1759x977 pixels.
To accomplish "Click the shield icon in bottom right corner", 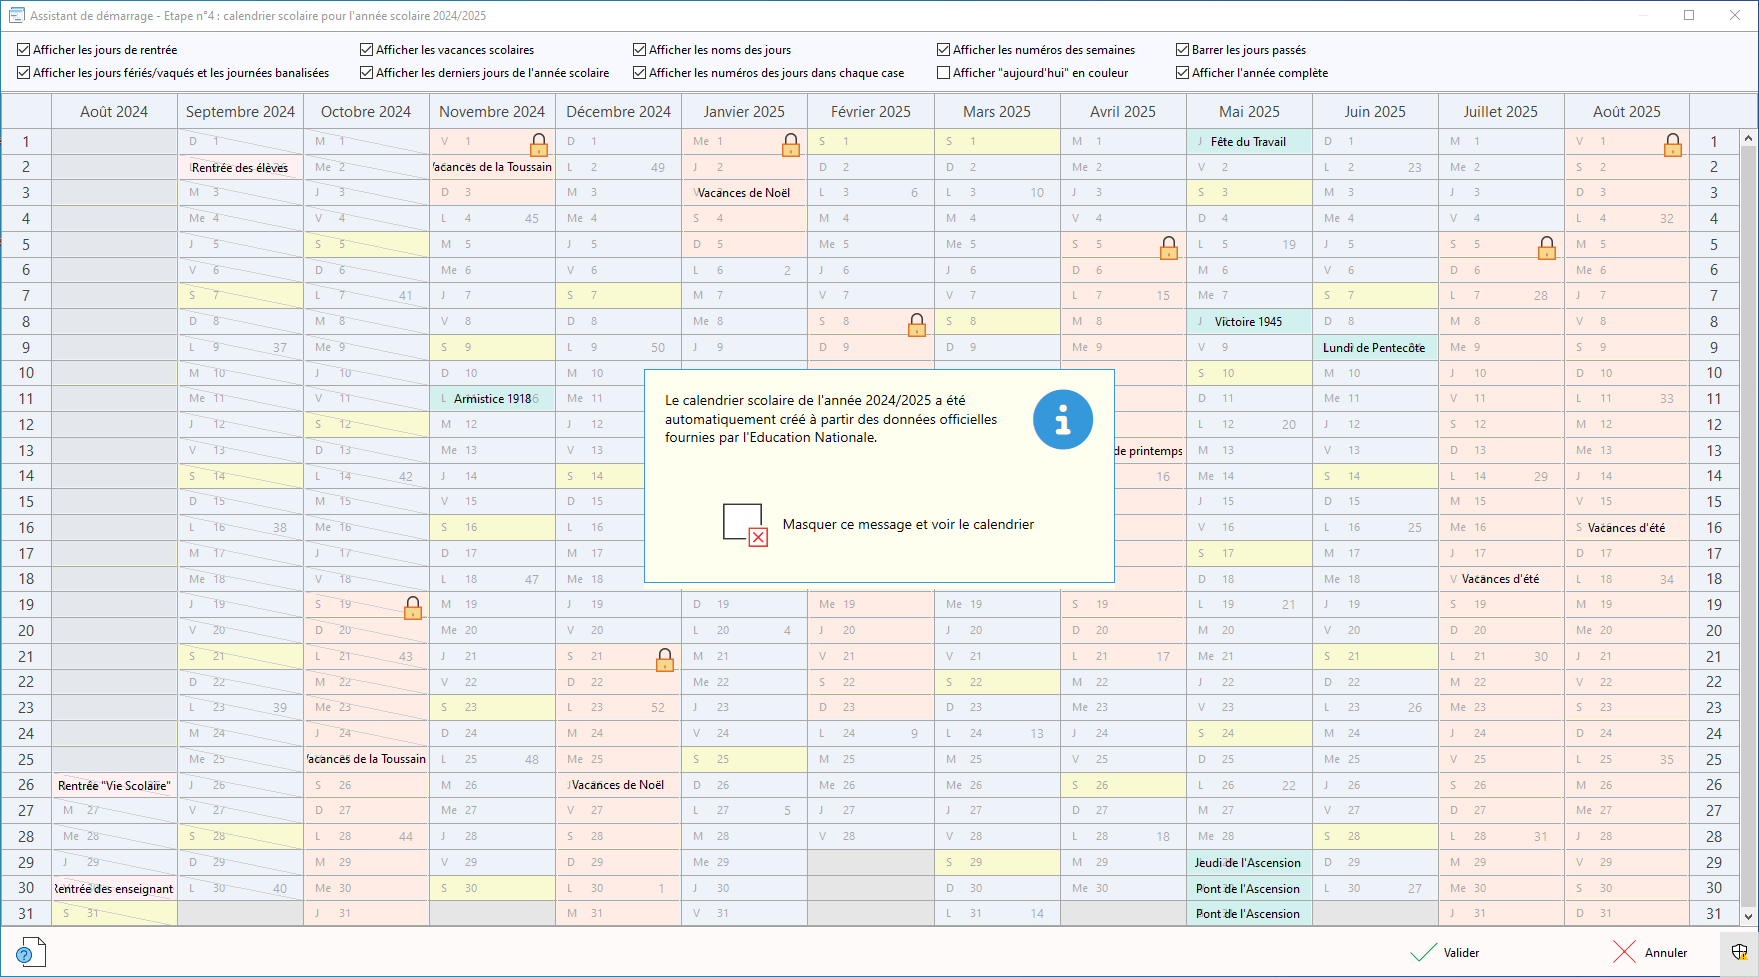I will click(x=1739, y=952).
